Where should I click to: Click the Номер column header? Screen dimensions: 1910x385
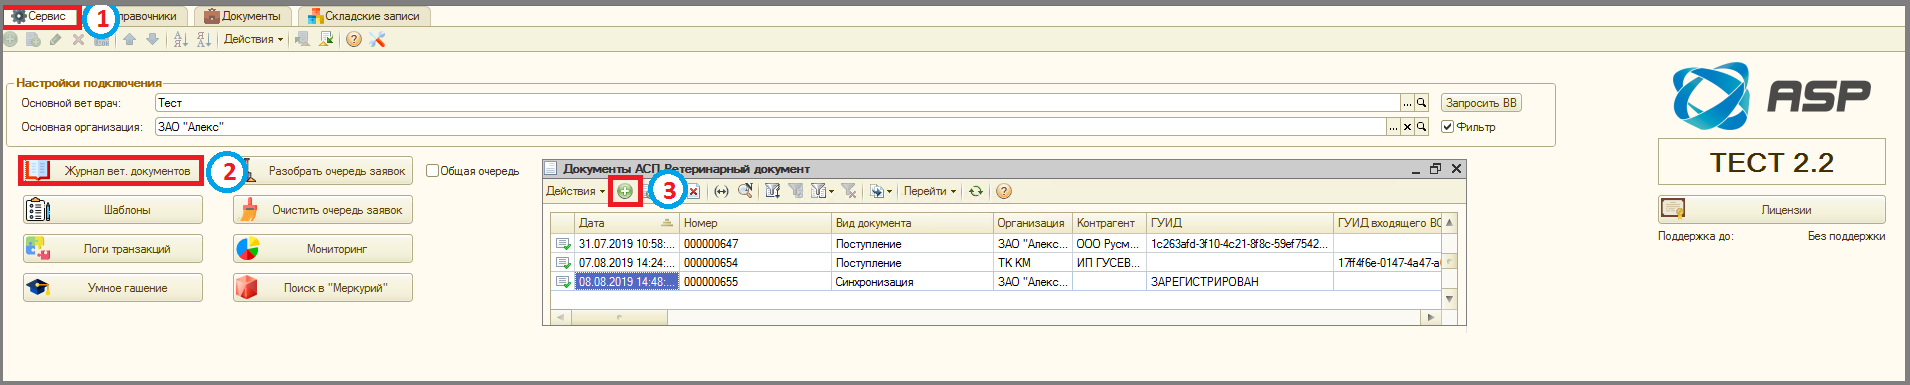click(755, 223)
